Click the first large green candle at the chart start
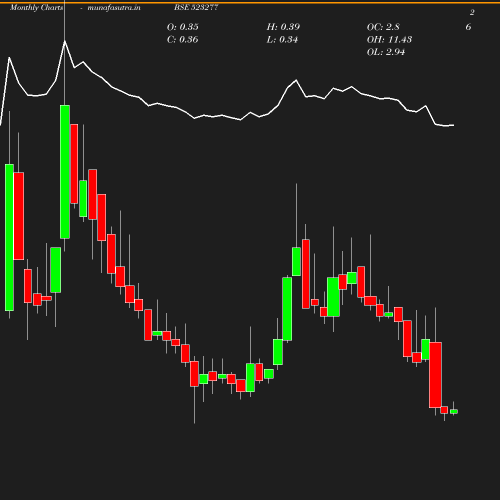The image size is (500, 500). pyautogui.click(x=9, y=237)
